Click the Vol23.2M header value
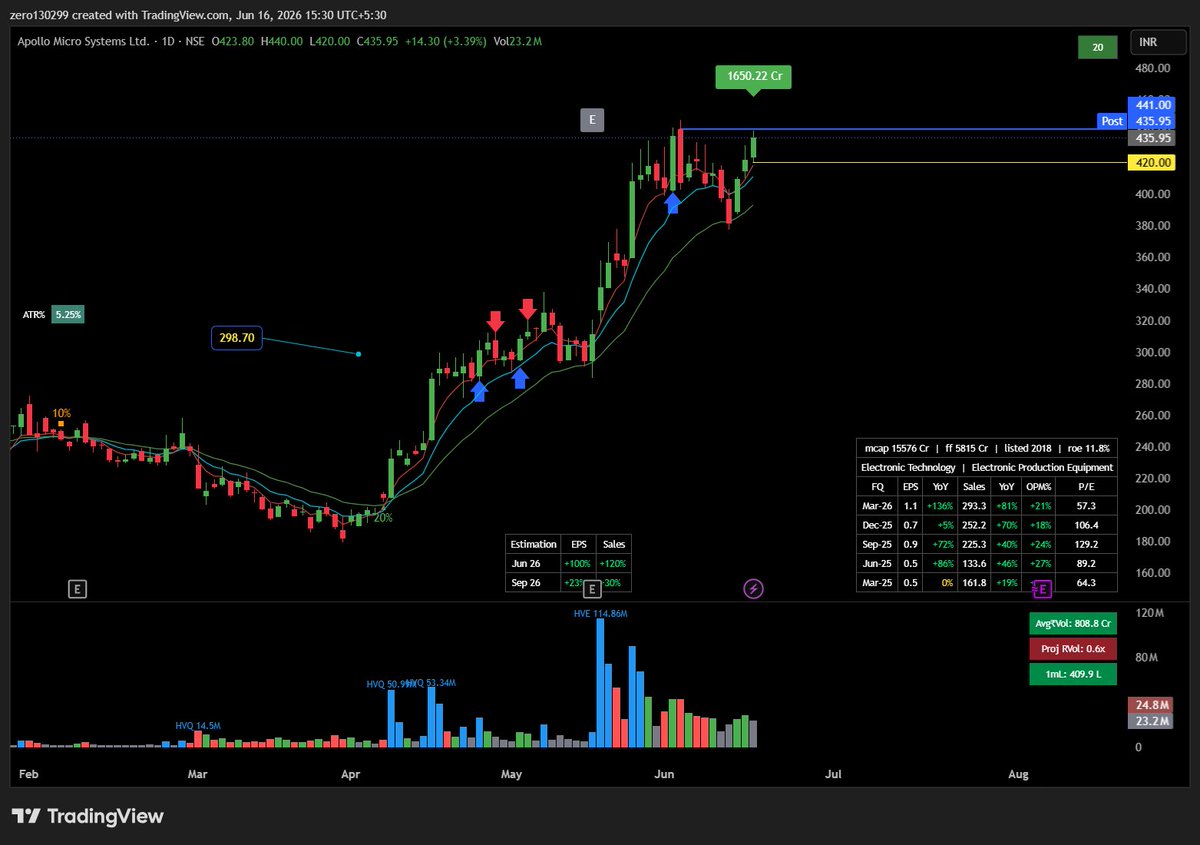The image size is (1200, 845). click(x=517, y=41)
